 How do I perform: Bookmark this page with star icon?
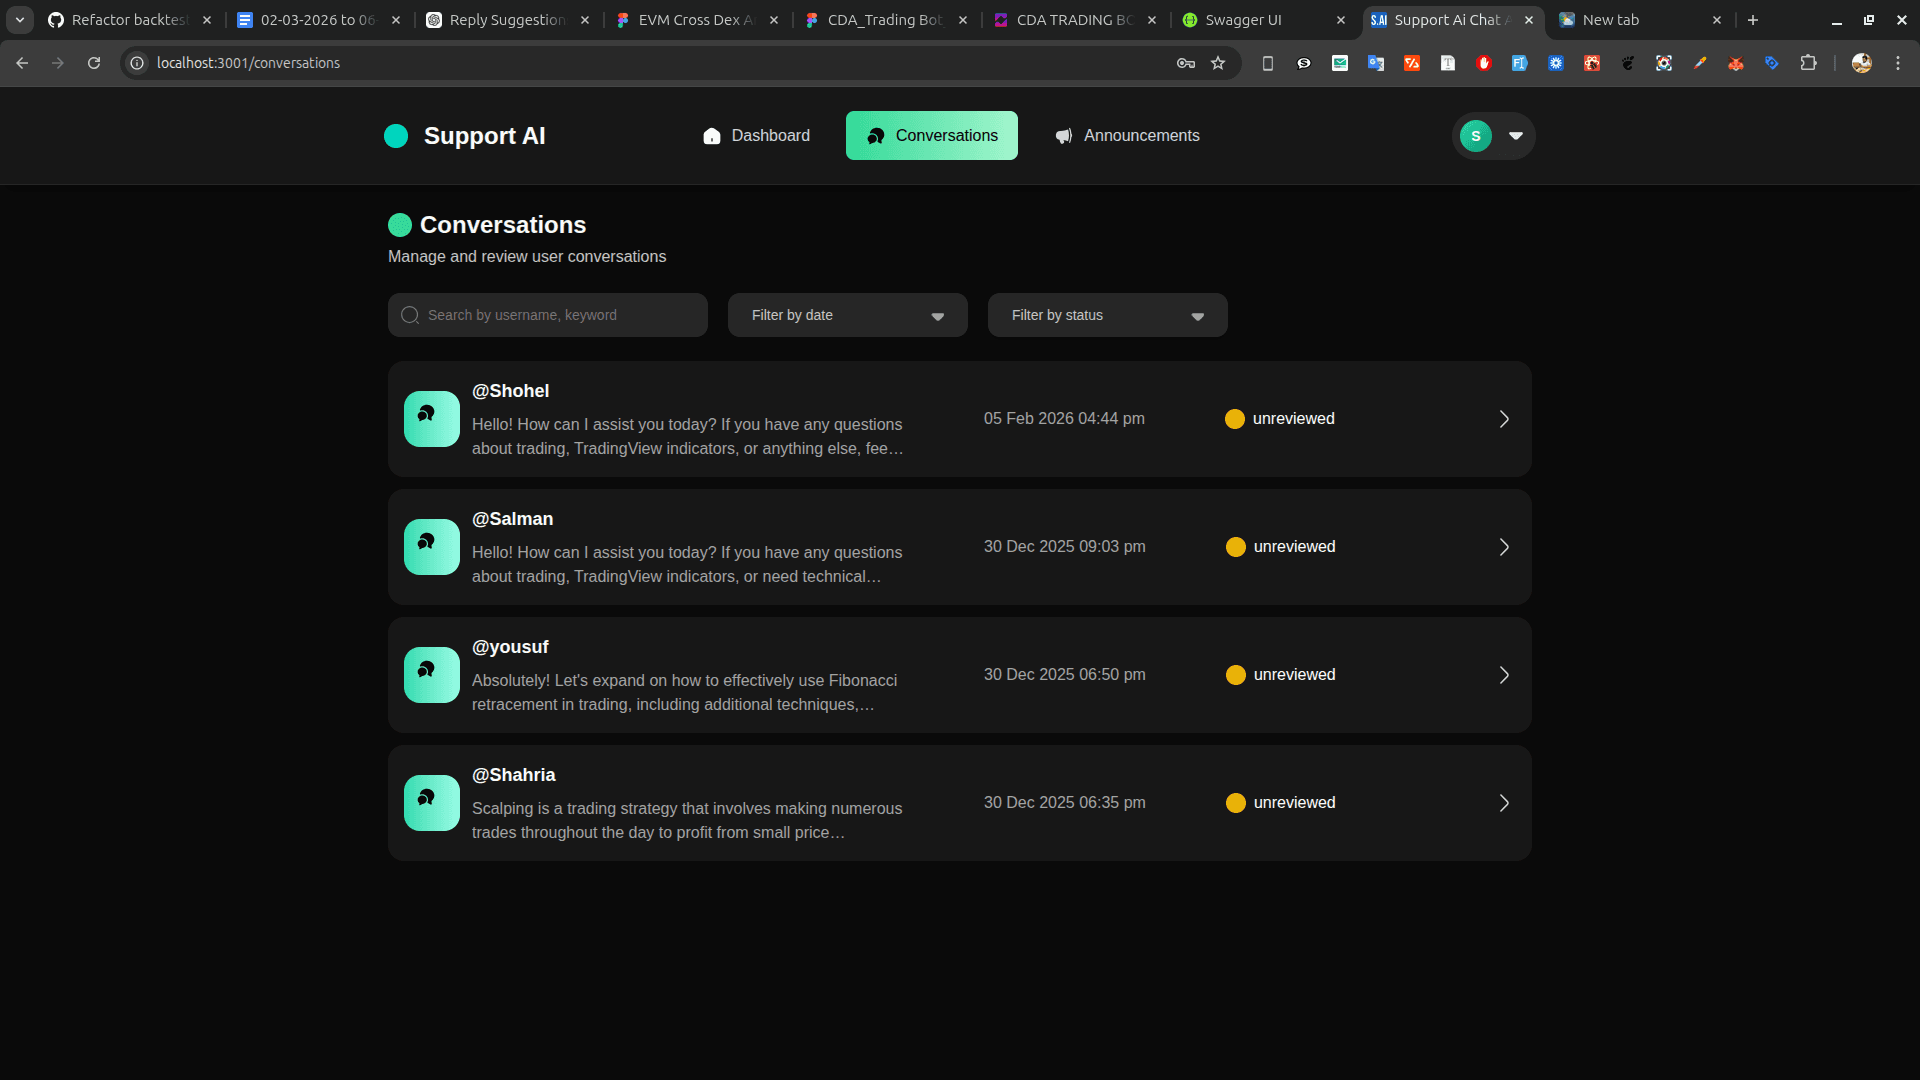pos(1218,63)
